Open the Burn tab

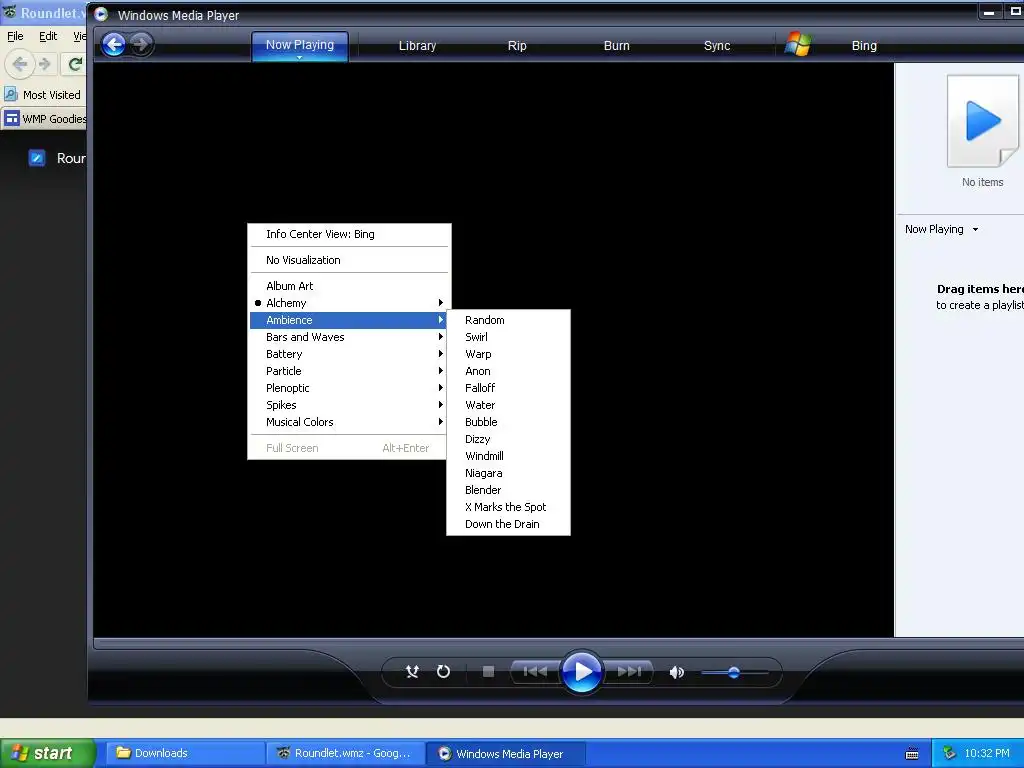[616, 46]
